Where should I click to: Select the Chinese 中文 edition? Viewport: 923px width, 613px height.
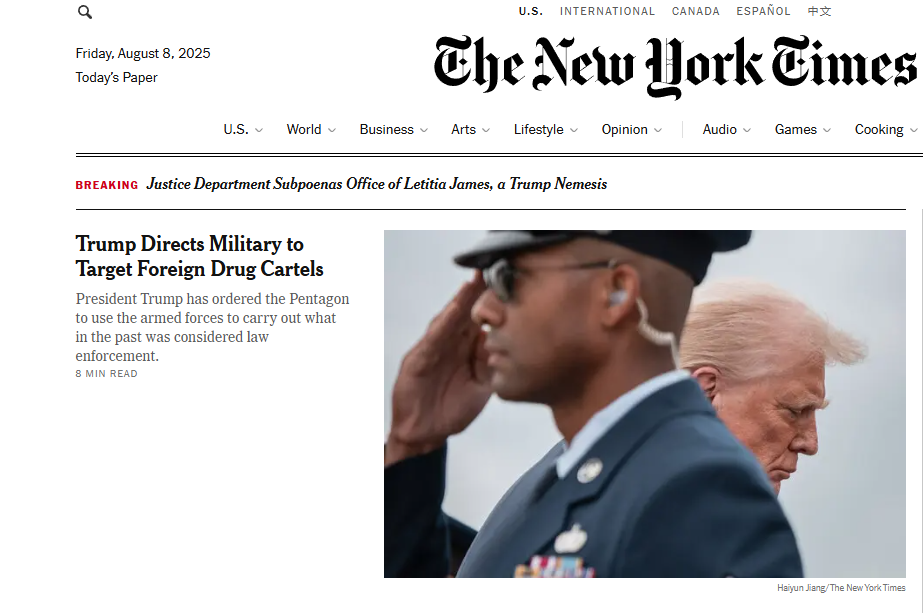819,11
